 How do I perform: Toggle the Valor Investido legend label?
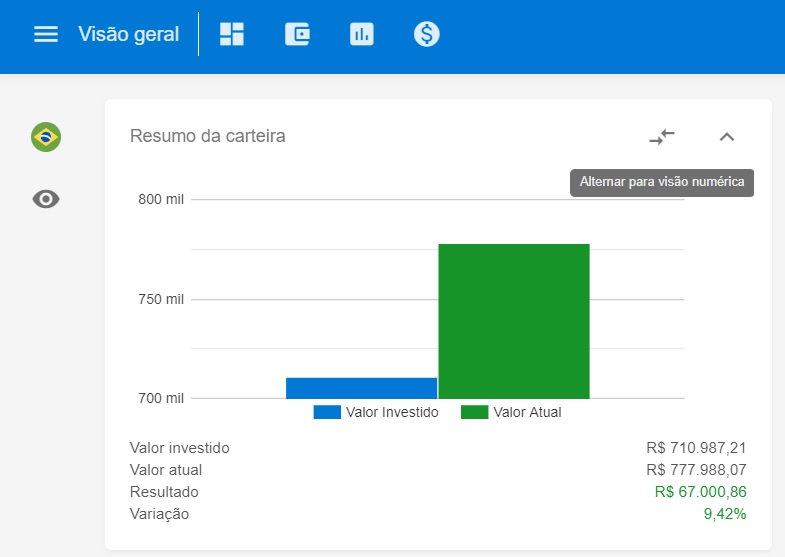tap(392, 412)
